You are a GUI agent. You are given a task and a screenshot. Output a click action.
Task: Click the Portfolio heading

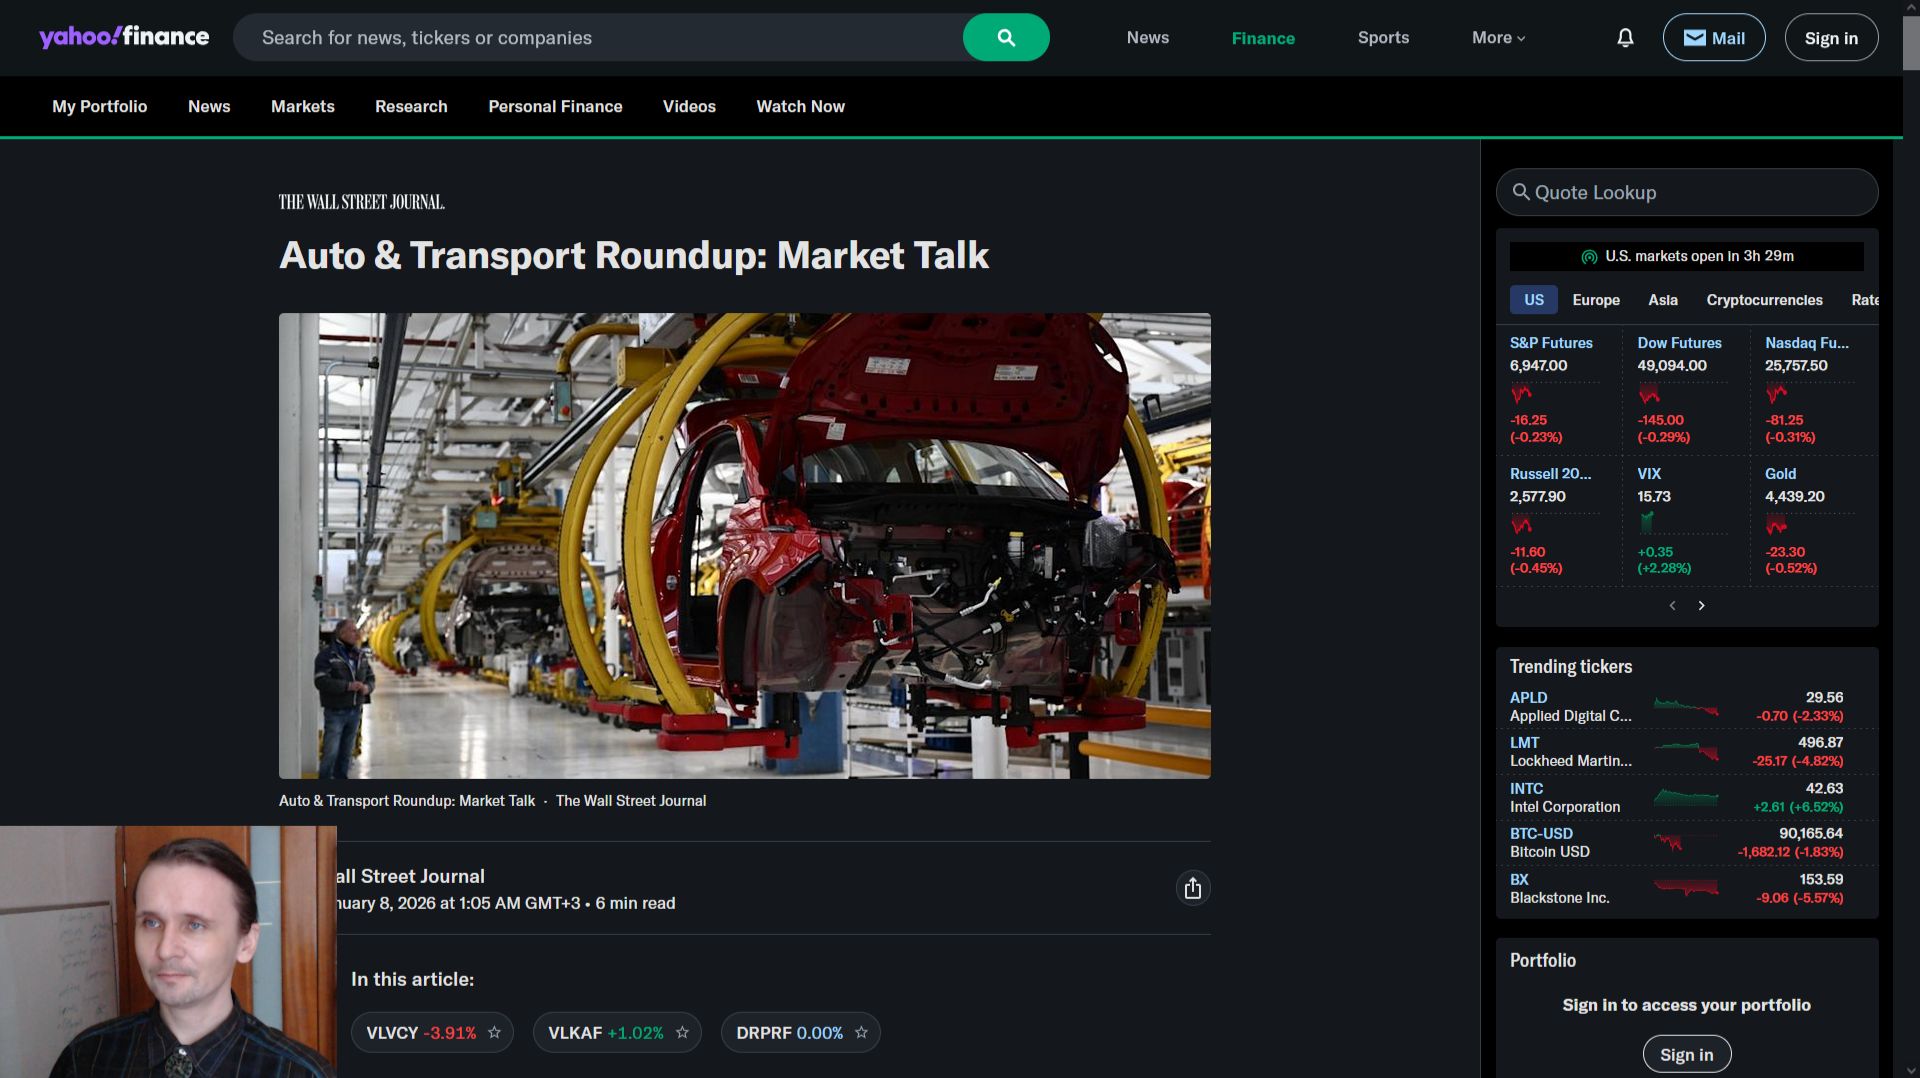point(1542,961)
